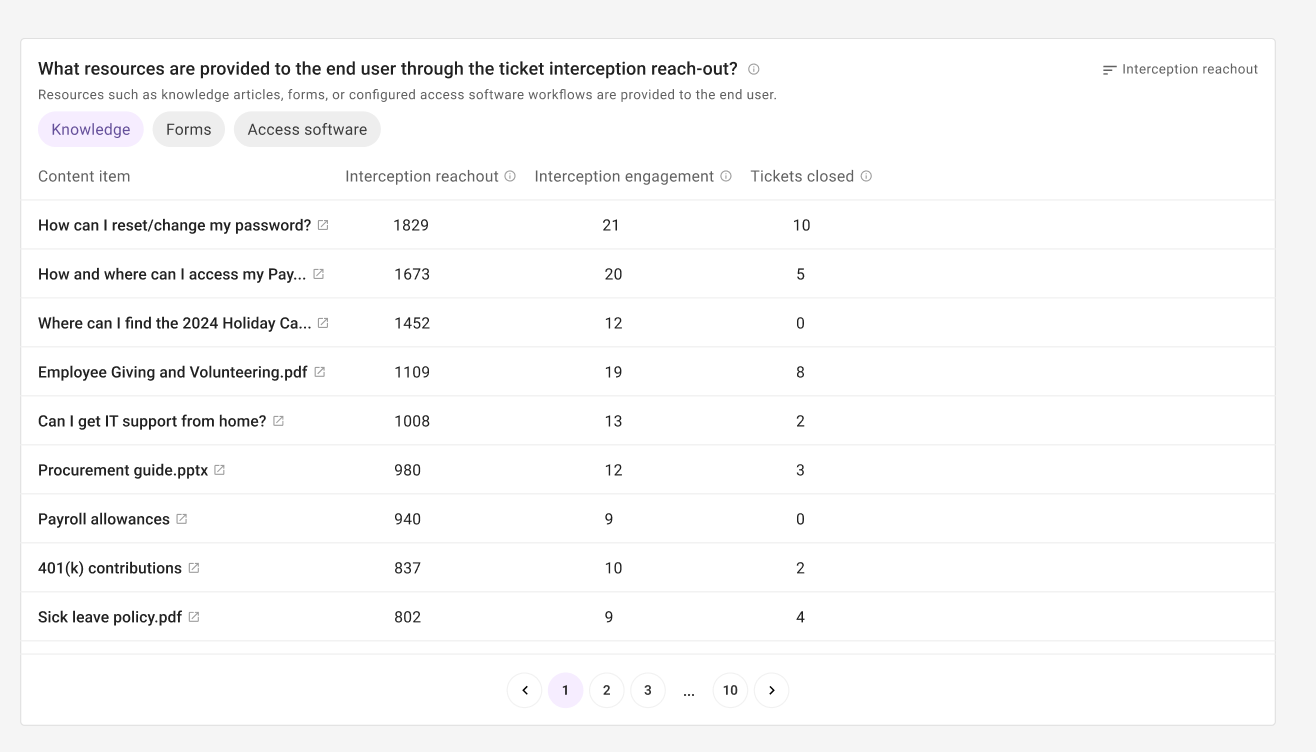Open external link icon beside Procurement guide.pptx

219,470
